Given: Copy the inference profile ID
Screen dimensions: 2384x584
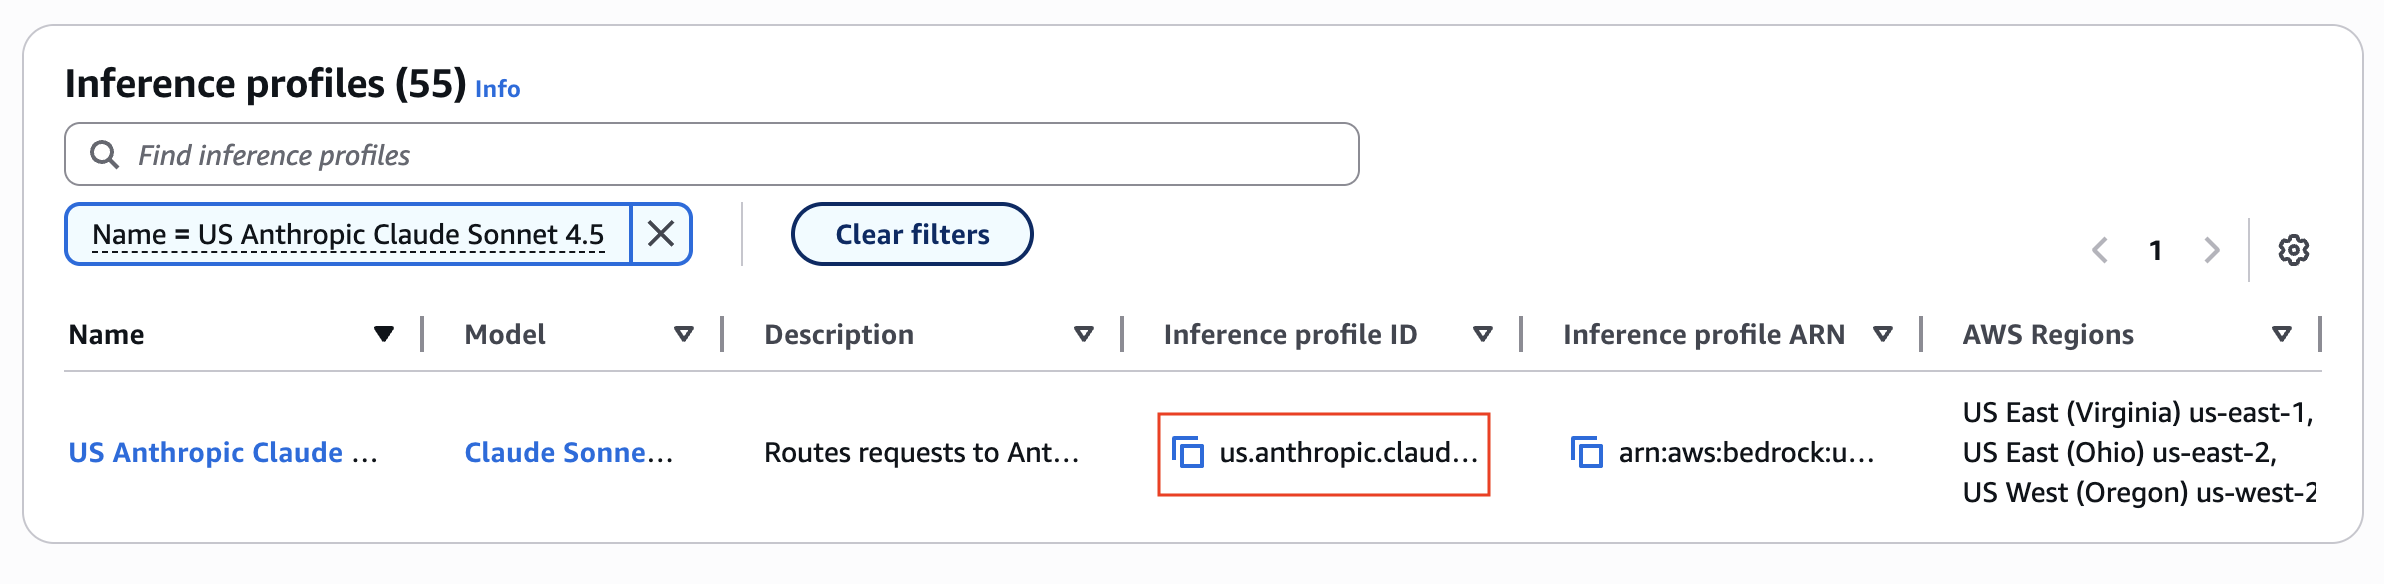Looking at the screenshot, I should 1188,453.
